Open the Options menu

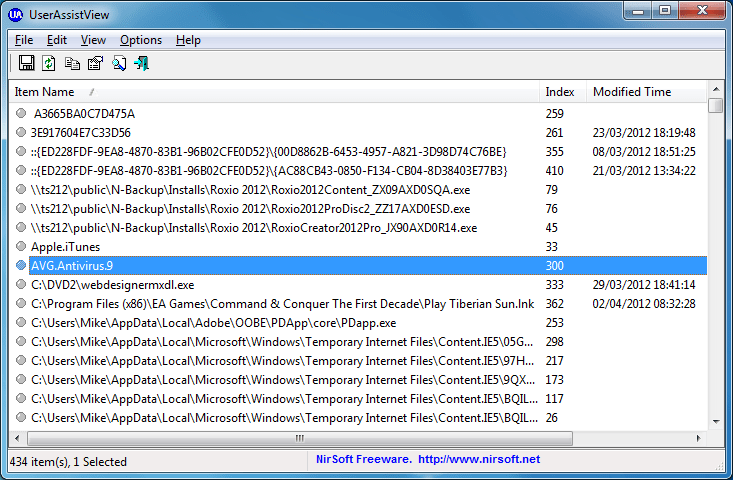141,40
